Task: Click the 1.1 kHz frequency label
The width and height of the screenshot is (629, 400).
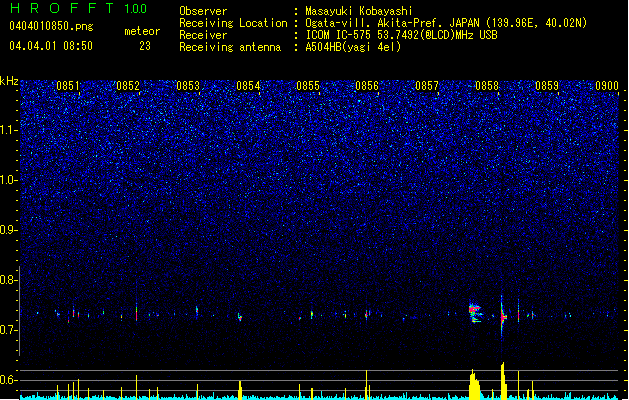Action: coord(8,130)
